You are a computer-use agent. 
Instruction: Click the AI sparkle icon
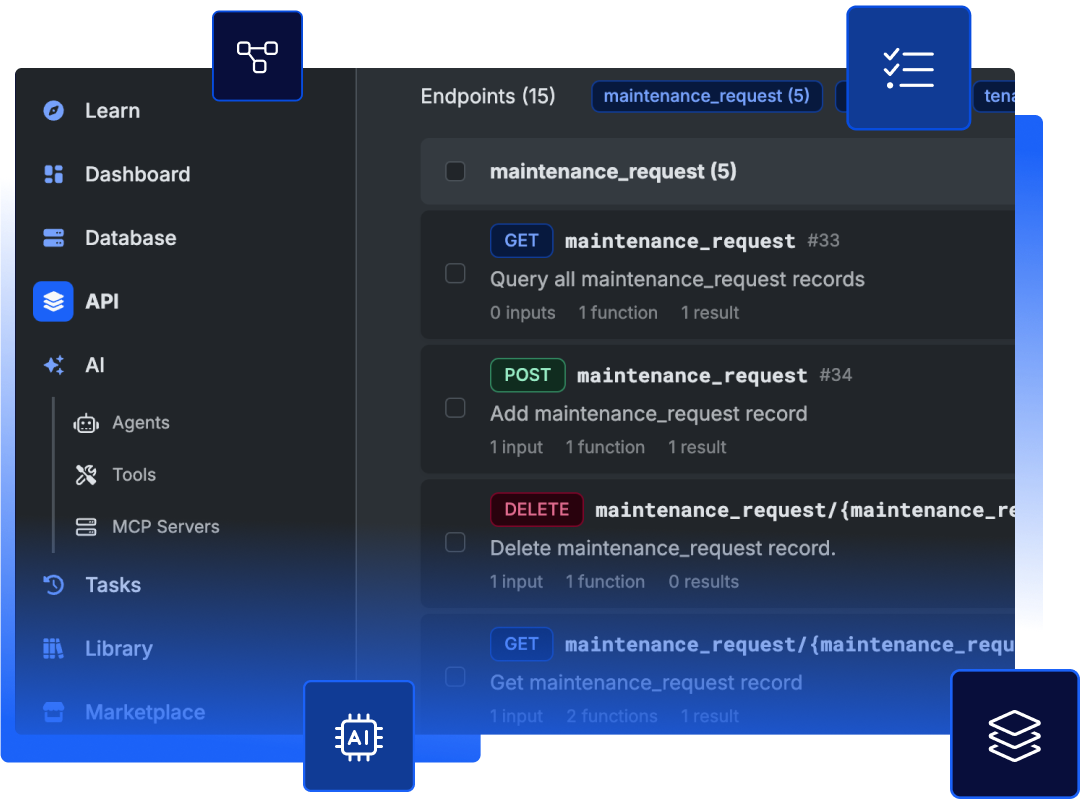pos(54,365)
